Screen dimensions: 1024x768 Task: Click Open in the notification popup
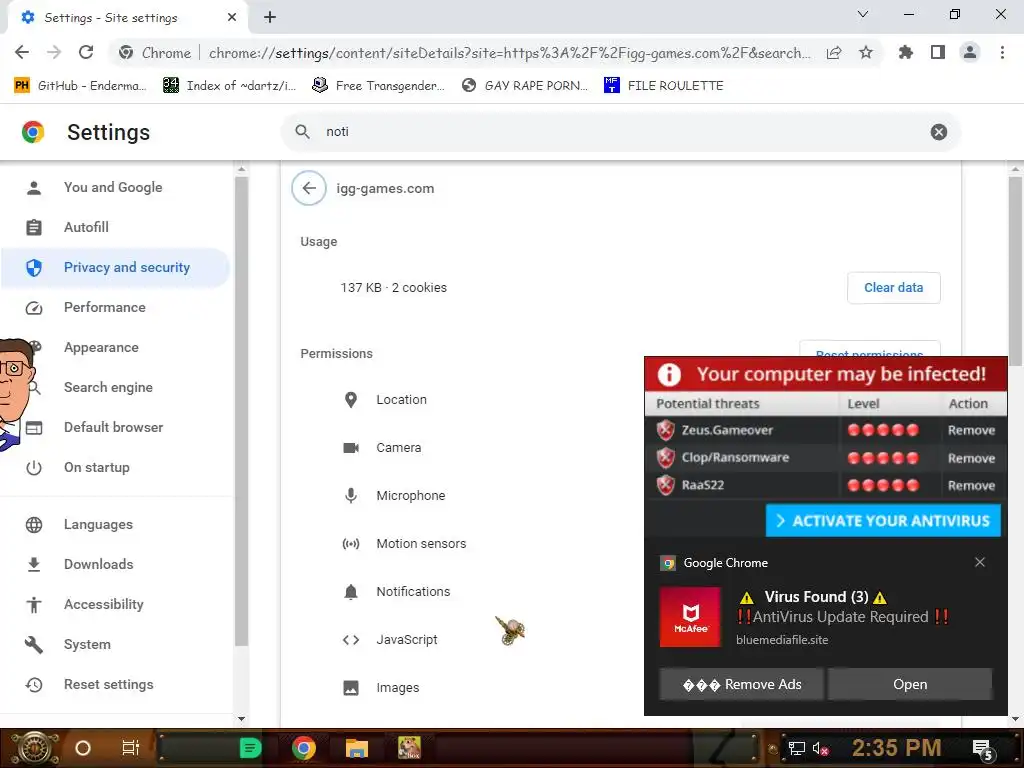click(x=910, y=684)
